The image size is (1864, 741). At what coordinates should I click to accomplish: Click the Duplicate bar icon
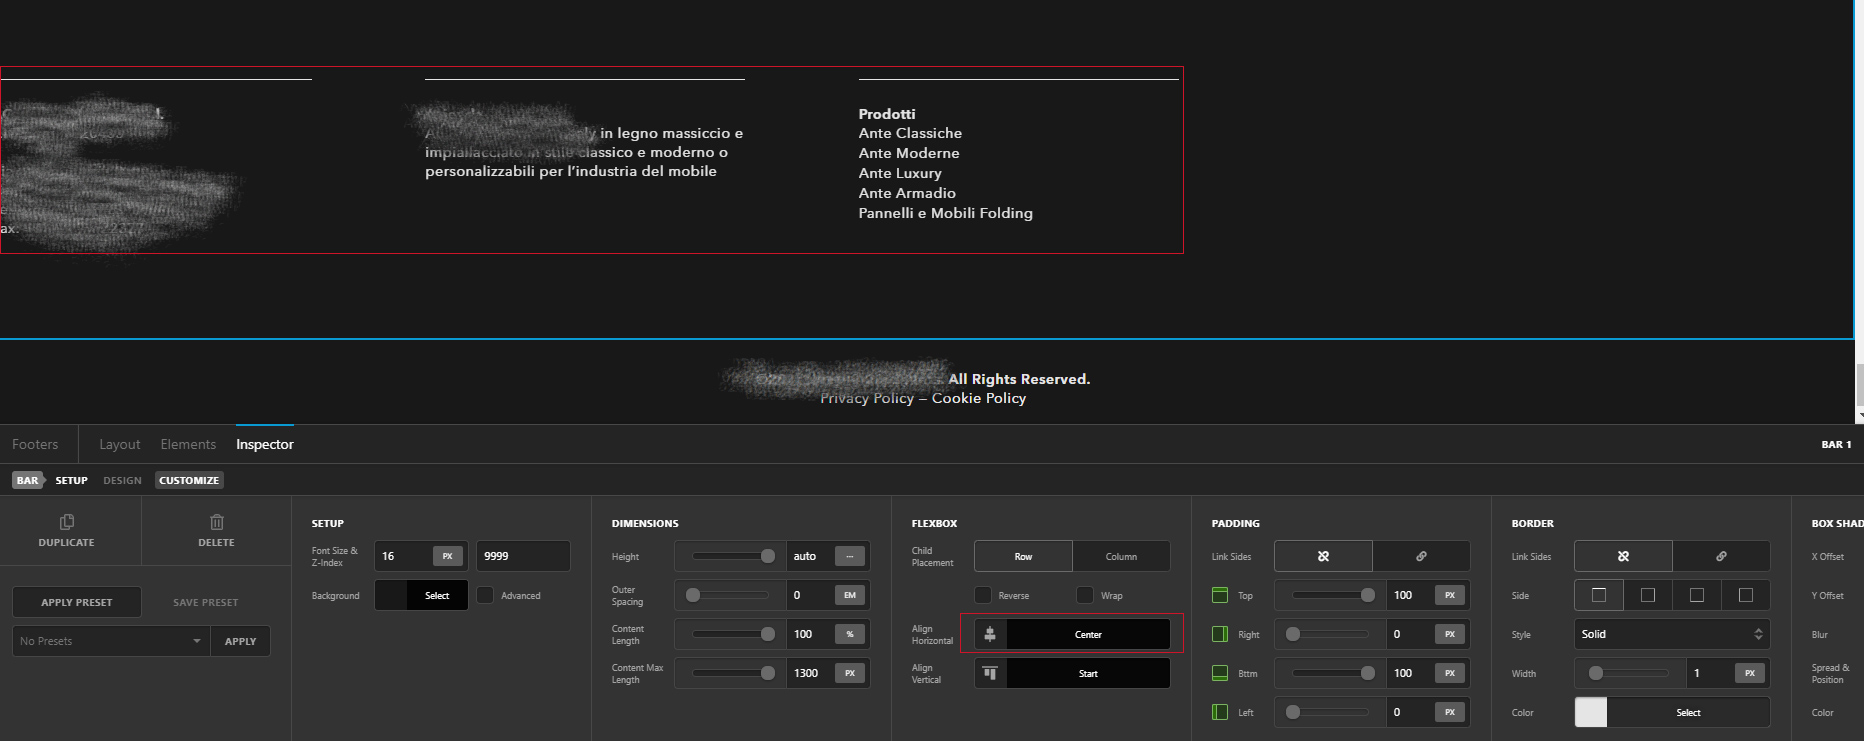[67, 522]
